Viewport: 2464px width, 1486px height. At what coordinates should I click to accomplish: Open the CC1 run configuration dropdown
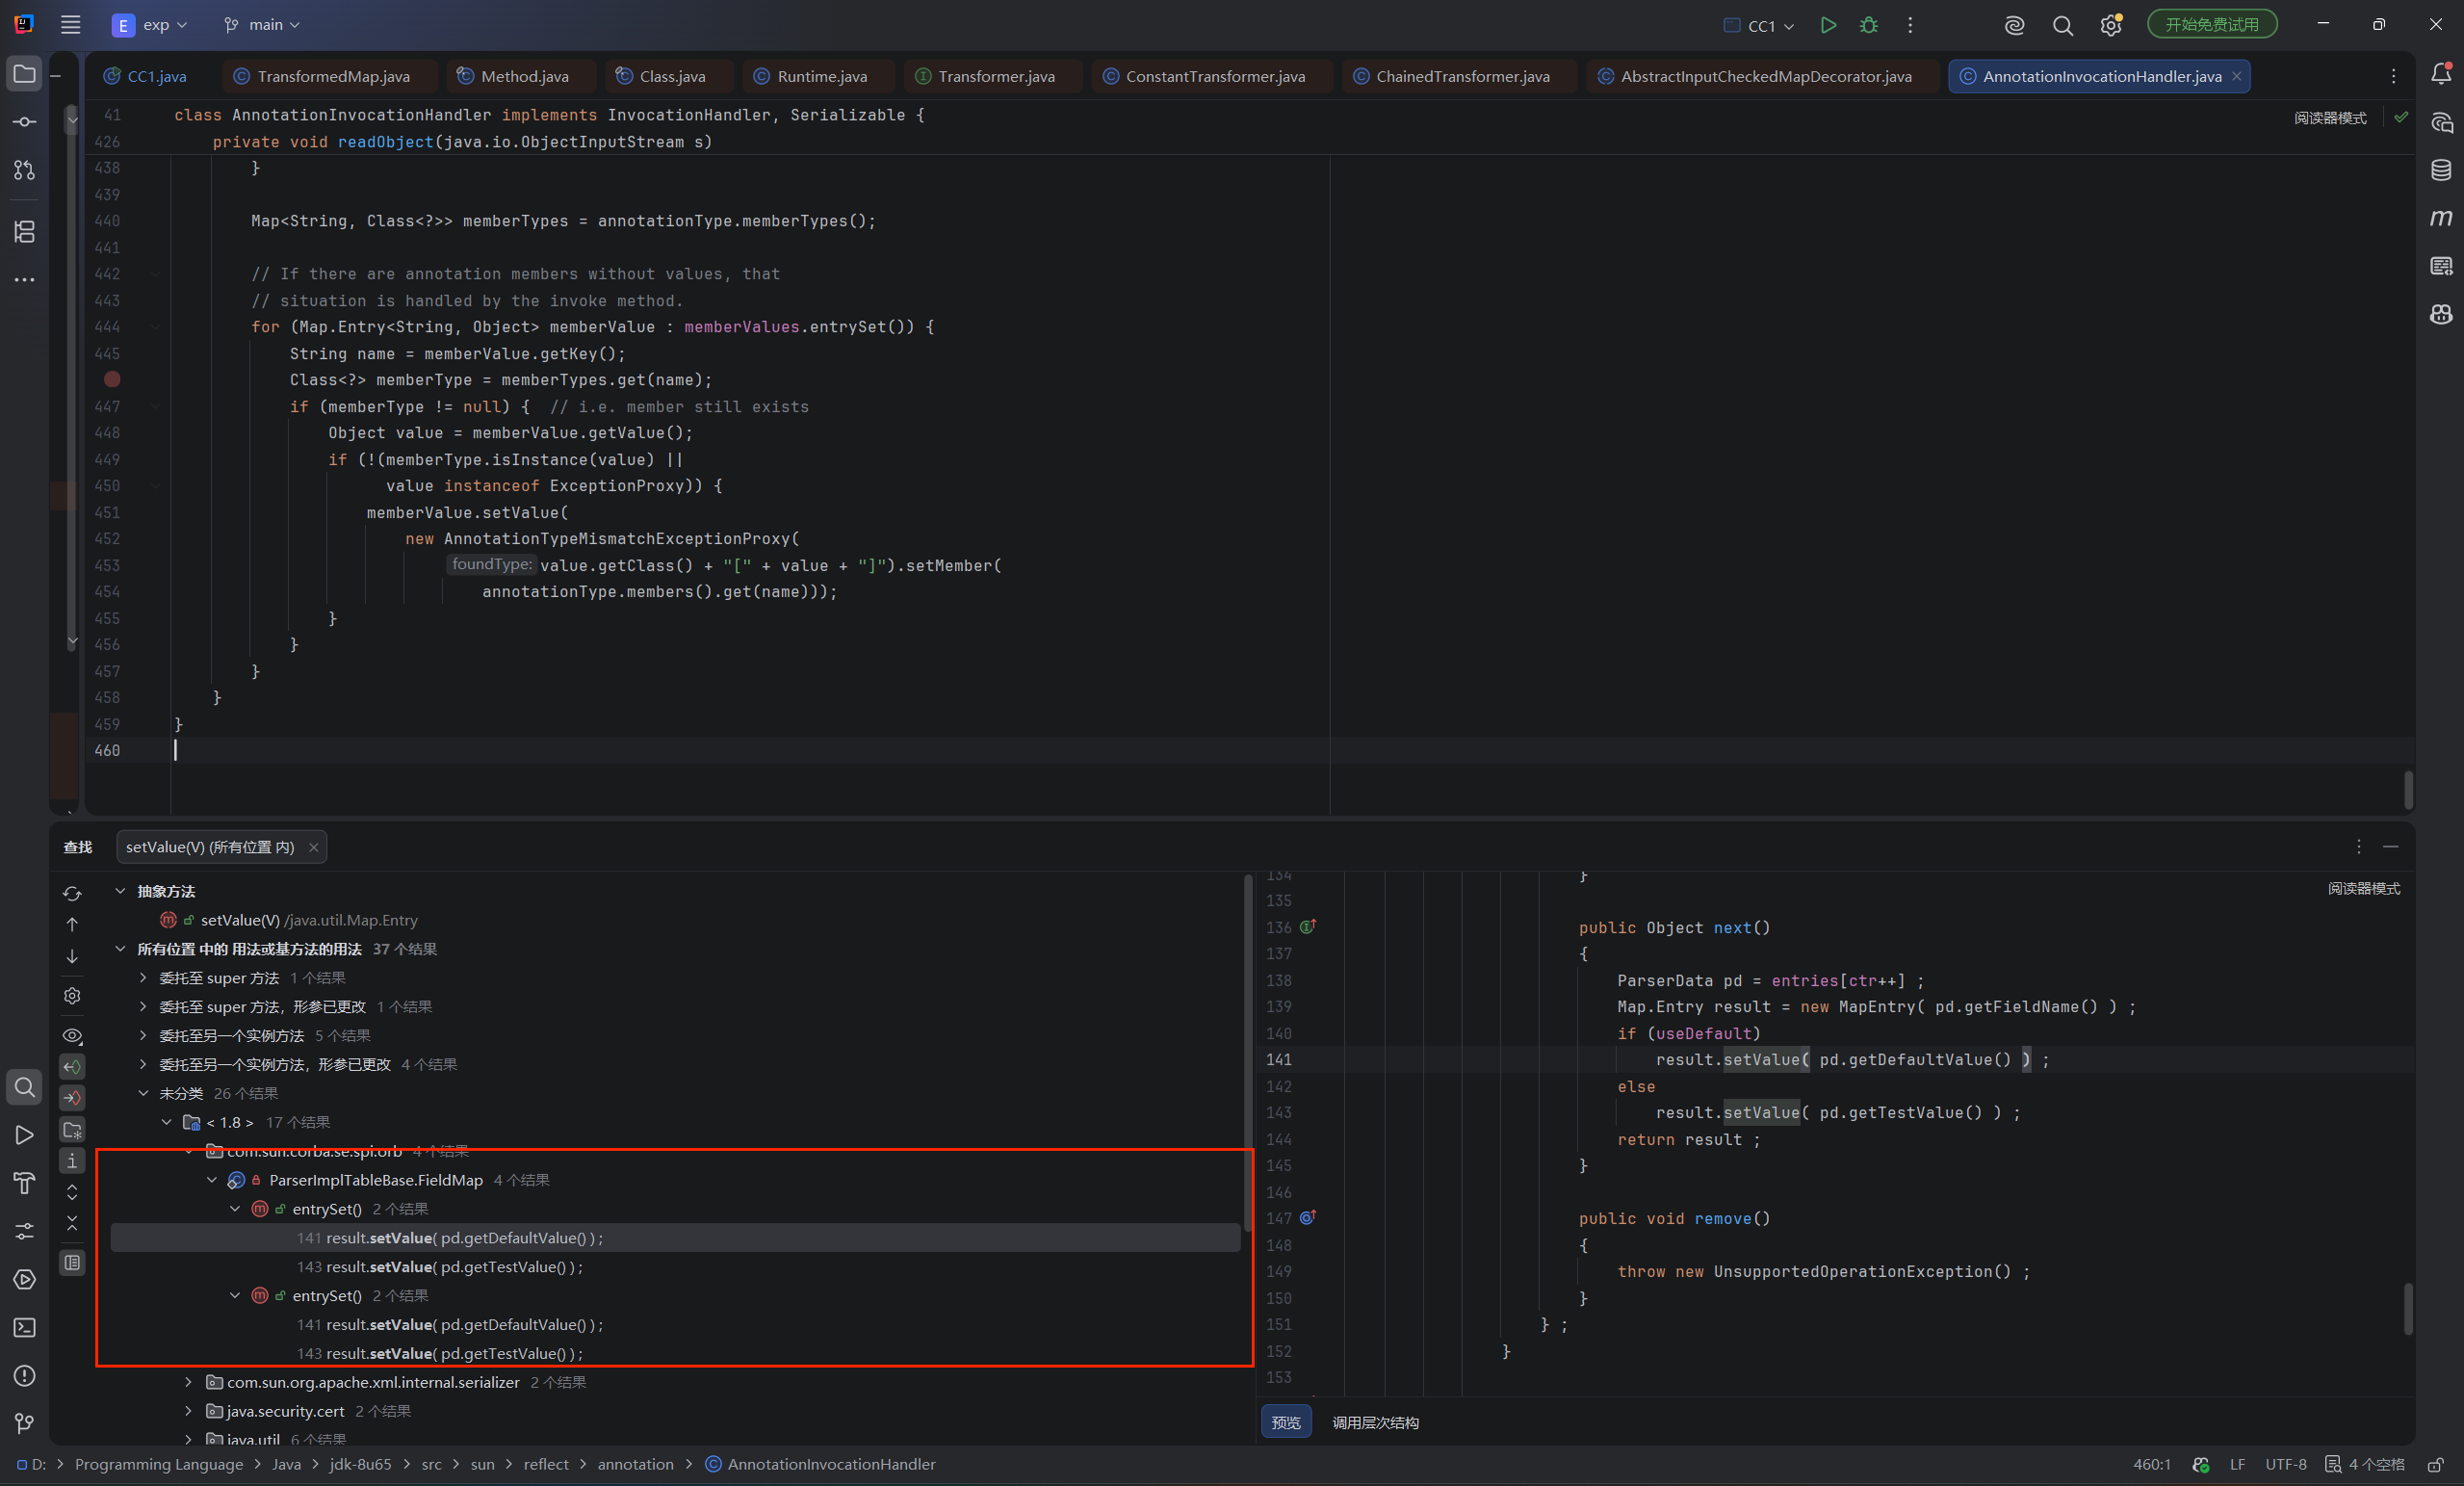1760,26
